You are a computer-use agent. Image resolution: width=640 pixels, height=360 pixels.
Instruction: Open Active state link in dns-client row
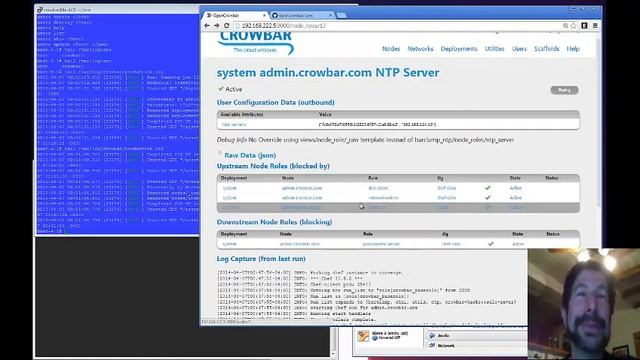pos(516,188)
